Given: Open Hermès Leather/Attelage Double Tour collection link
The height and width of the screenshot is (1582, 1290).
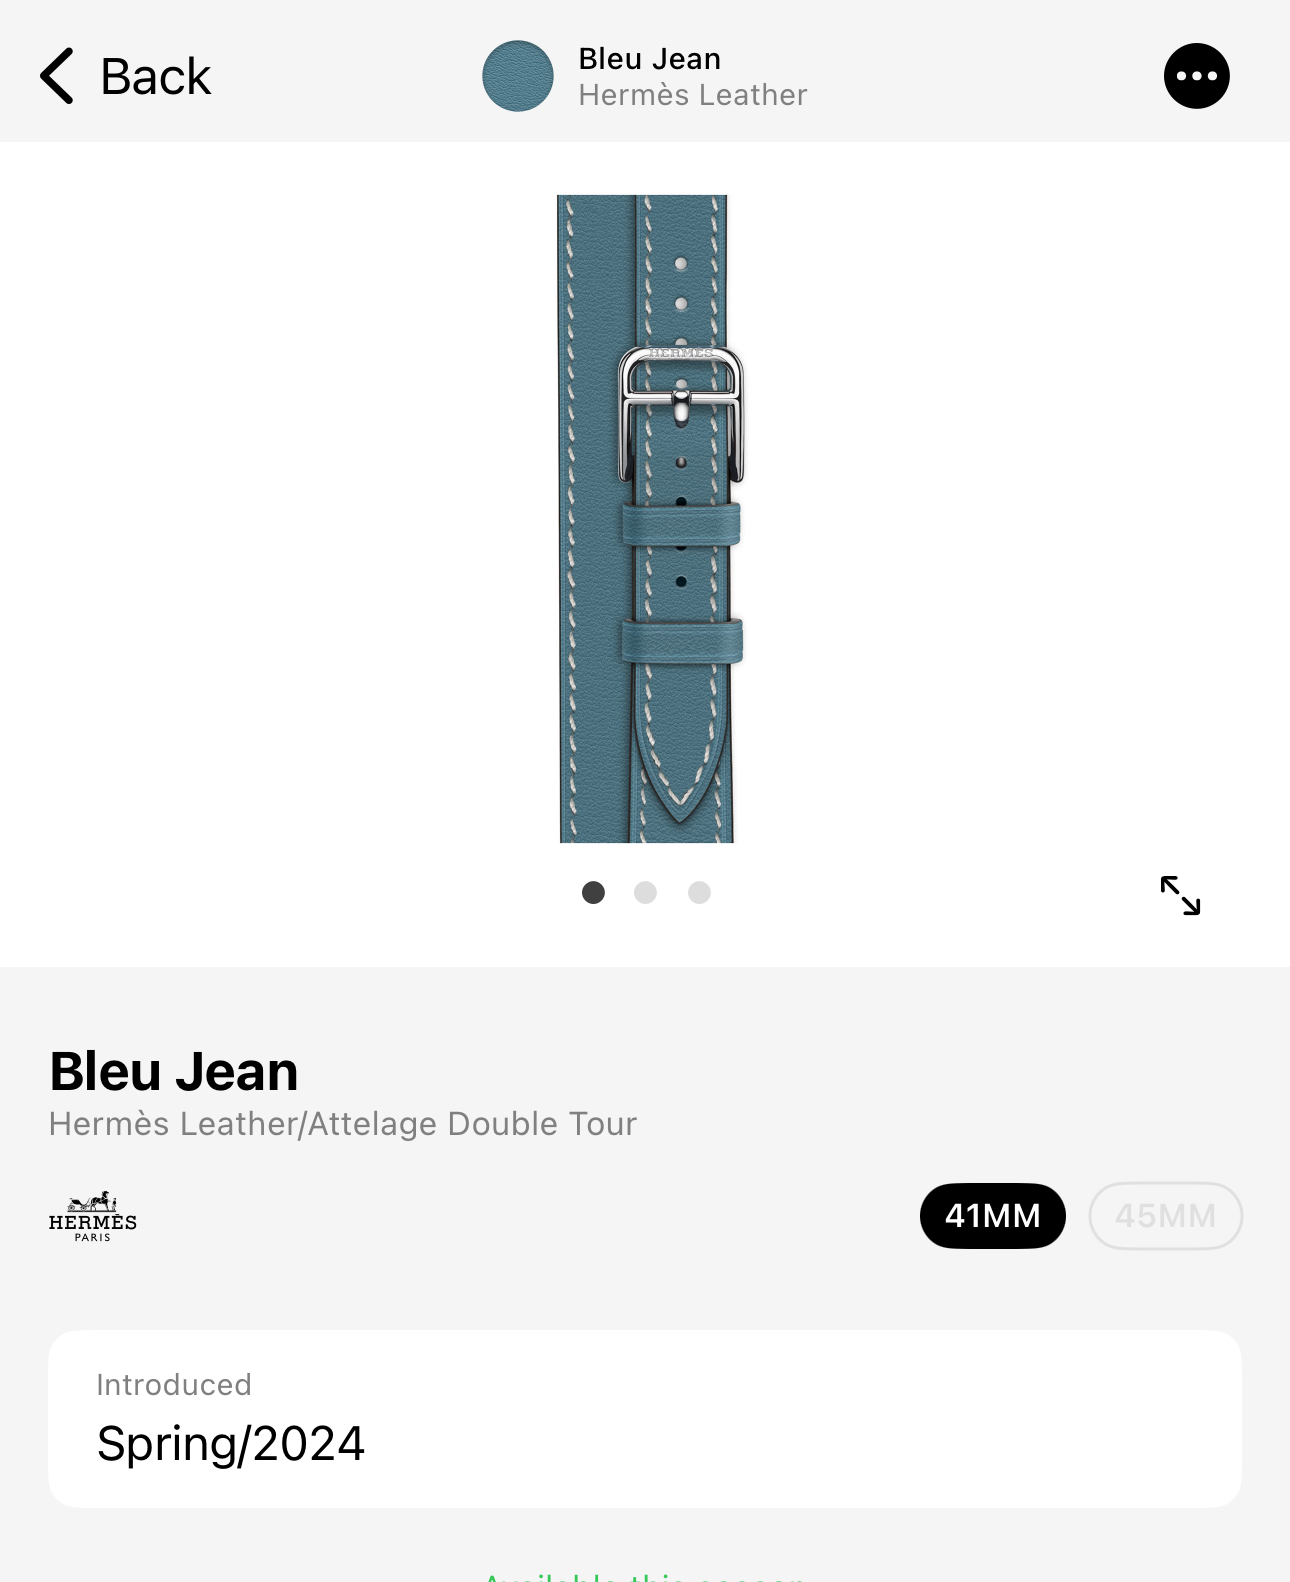Looking at the screenshot, I should point(343,1124).
